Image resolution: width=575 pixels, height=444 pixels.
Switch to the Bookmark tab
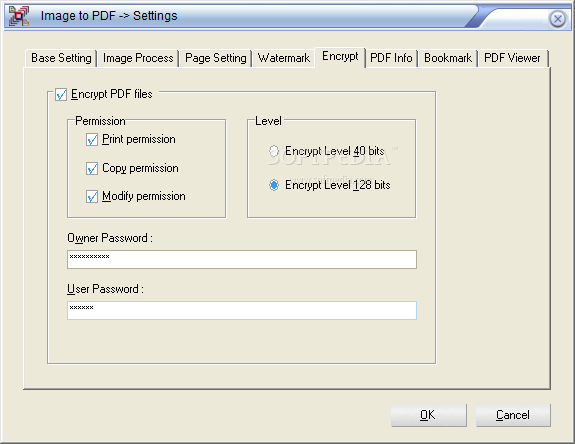[448, 58]
